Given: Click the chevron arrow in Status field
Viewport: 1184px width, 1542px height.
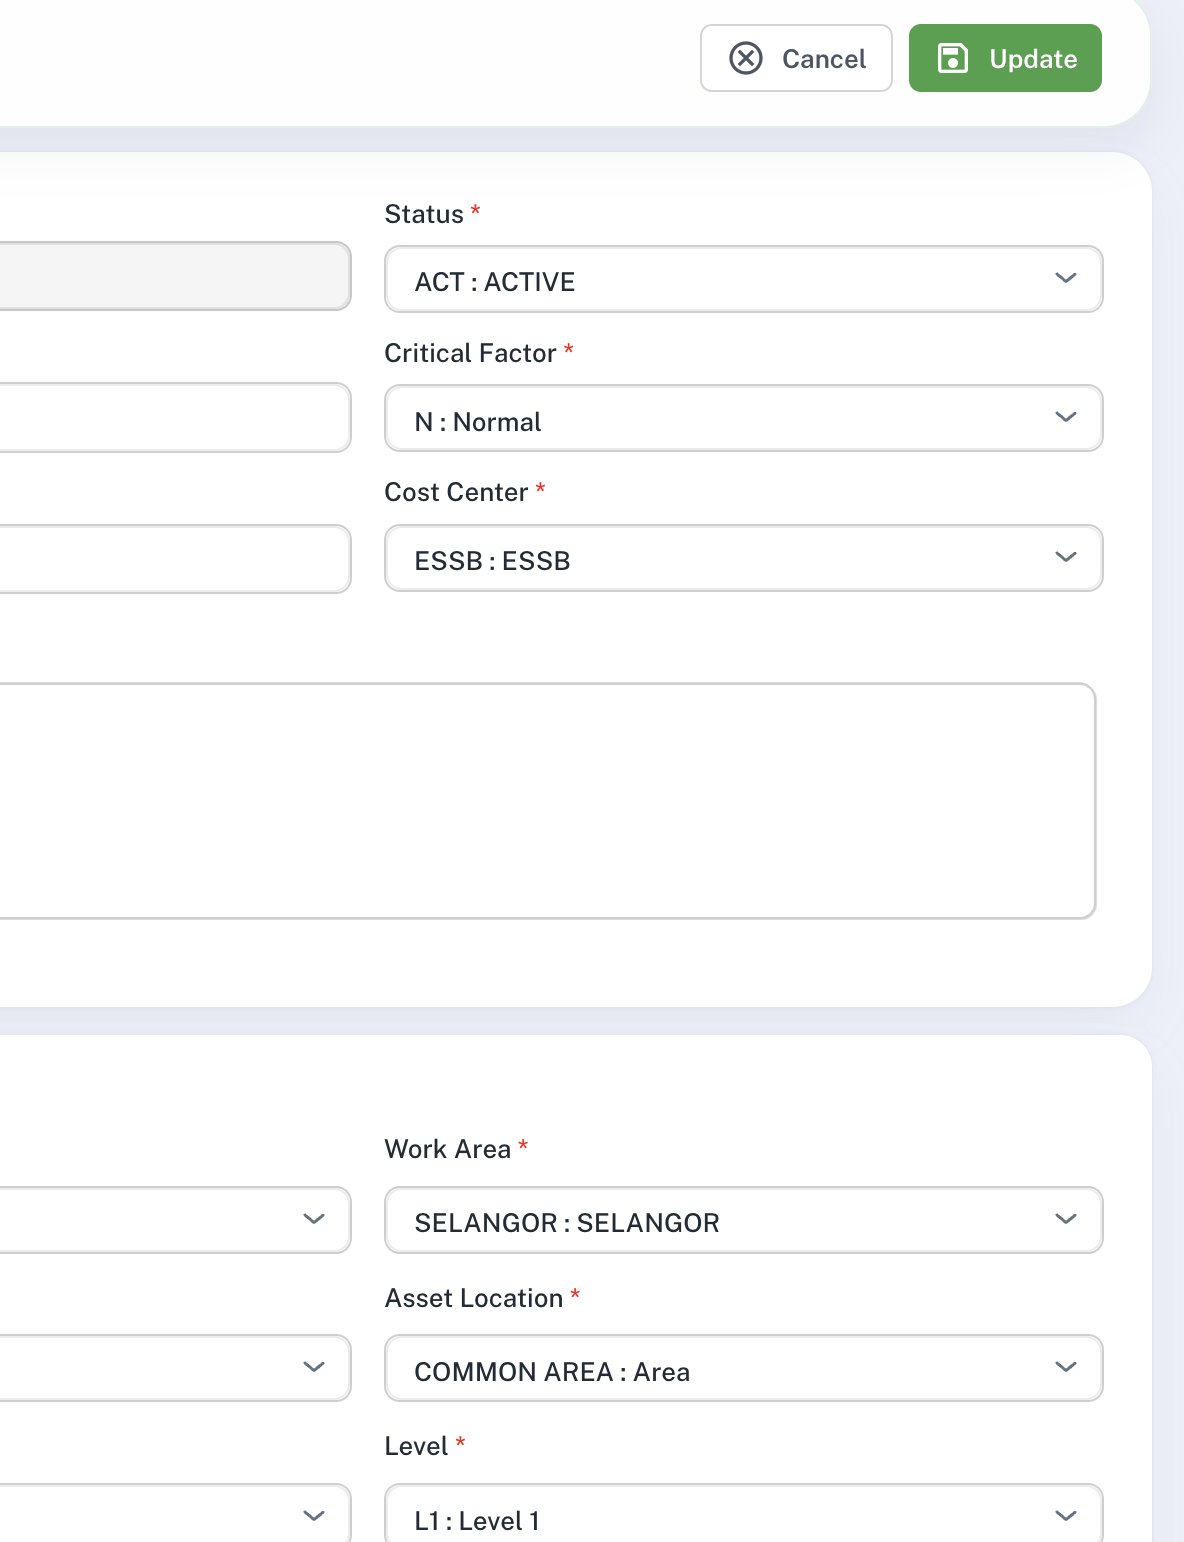Looking at the screenshot, I should coord(1066,278).
